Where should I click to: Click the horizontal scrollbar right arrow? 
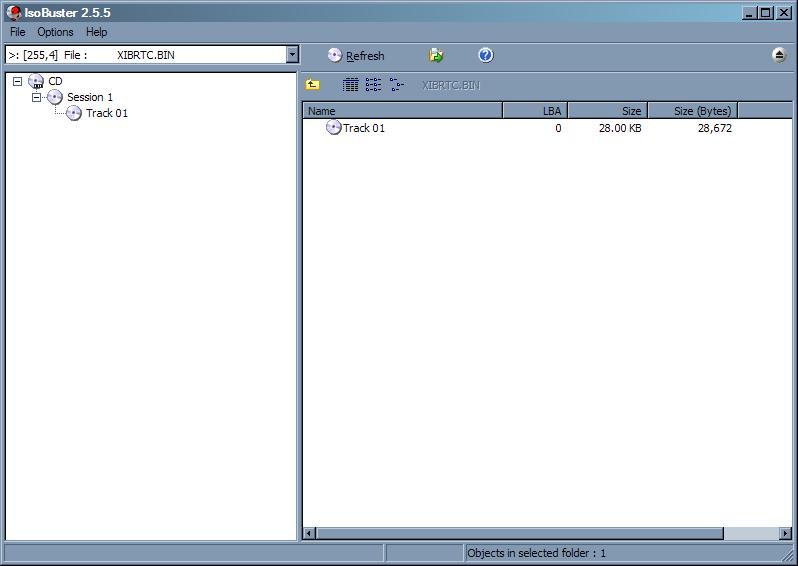click(x=786, y=533)
